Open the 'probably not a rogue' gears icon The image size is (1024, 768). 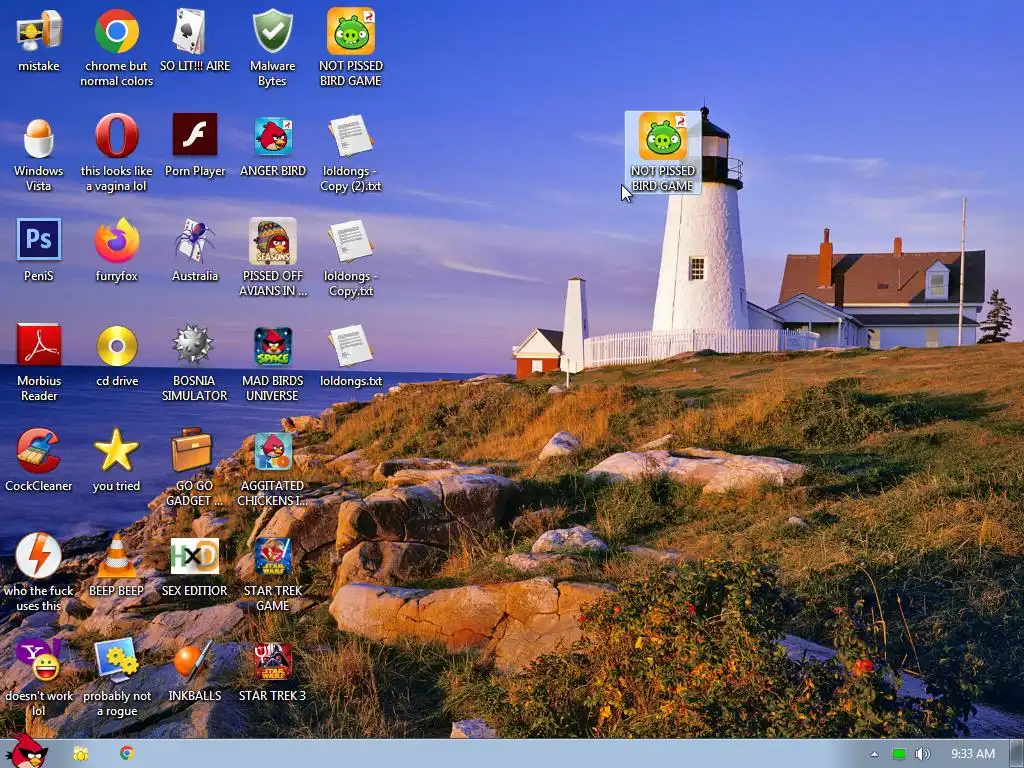116,660
